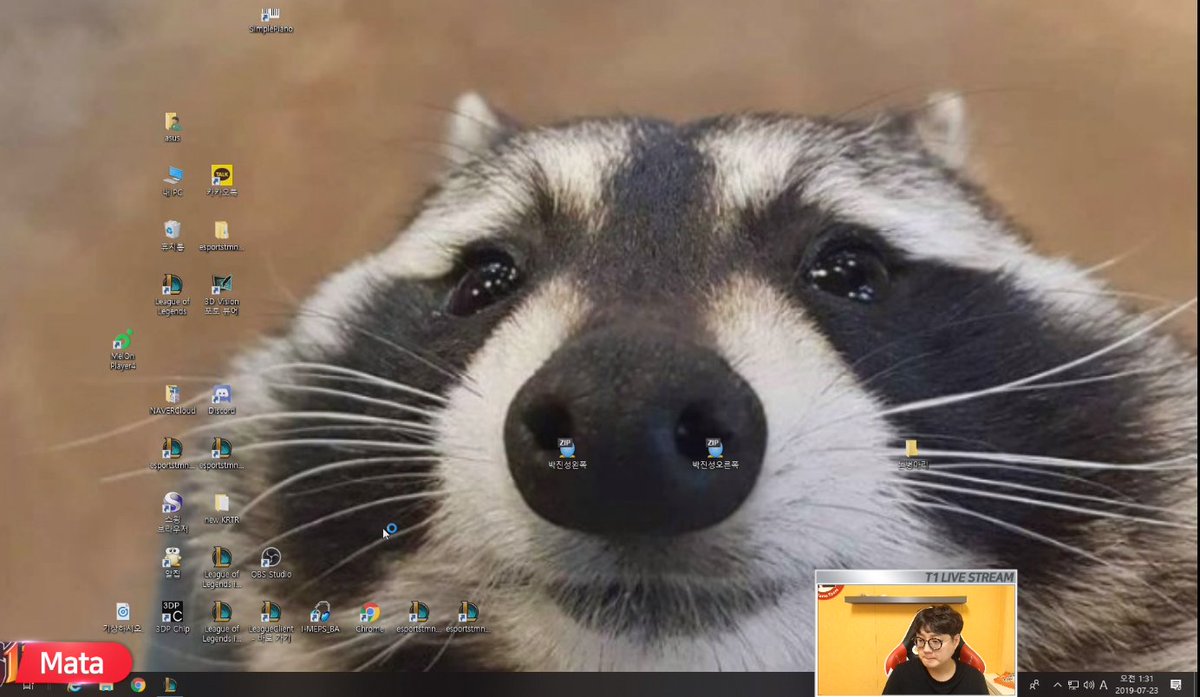Open the new KRTR folder
The height and width of the screenshot is (697, 1200).
click(222, 508)
